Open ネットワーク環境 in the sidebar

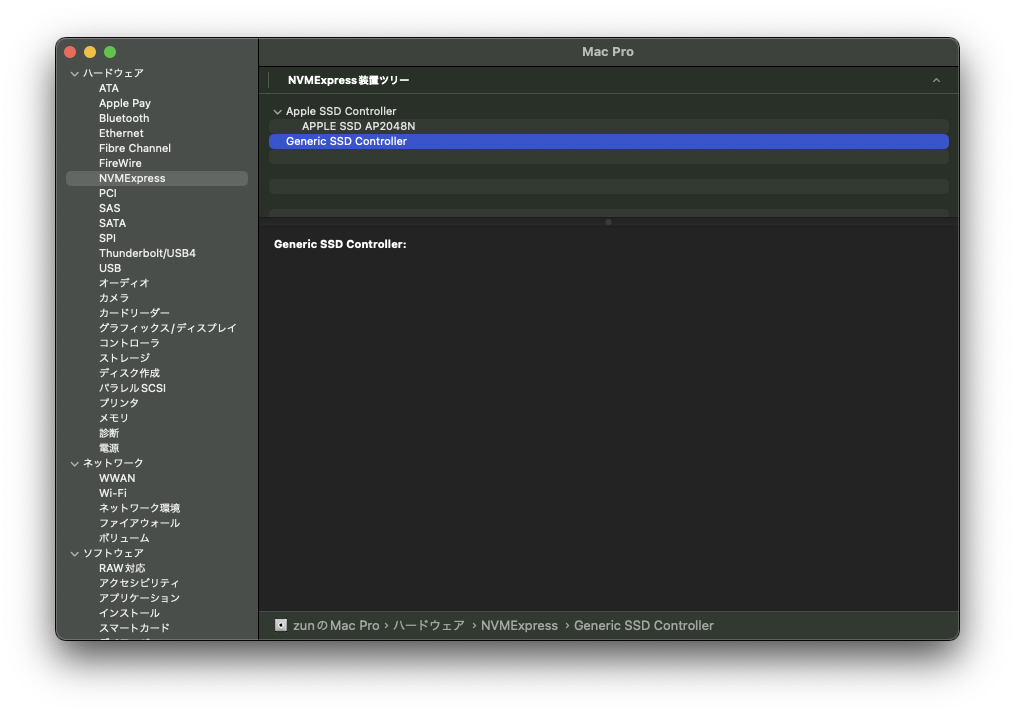(x=139, y=508)
